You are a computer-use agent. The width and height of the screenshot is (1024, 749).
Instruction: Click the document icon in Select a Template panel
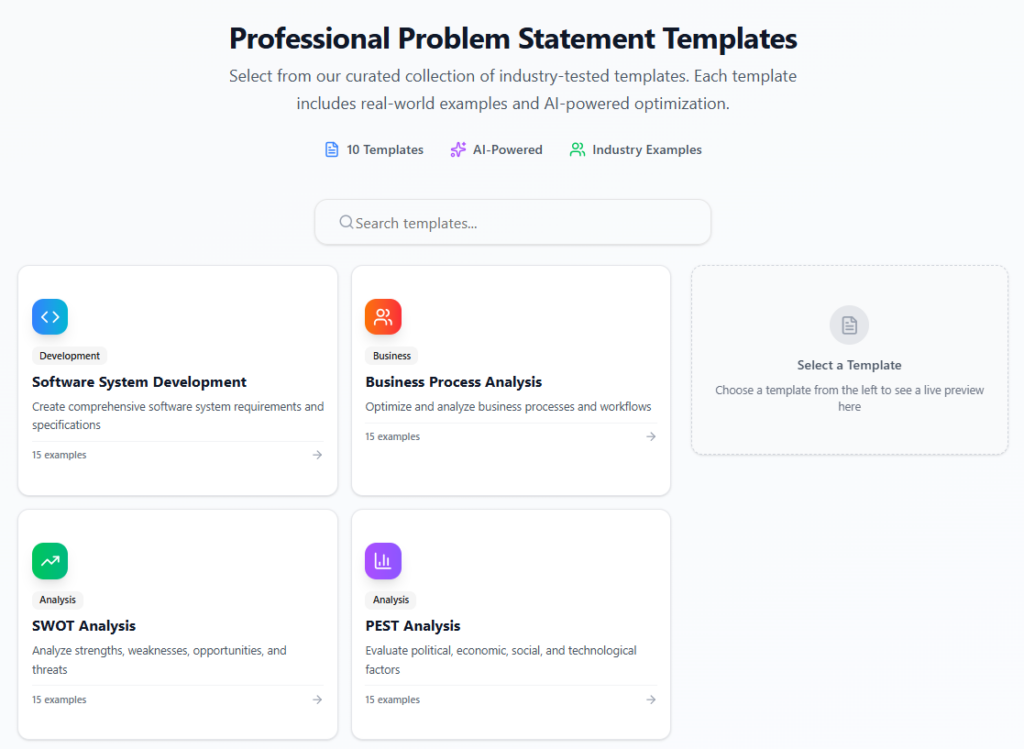tap(849, 324)
